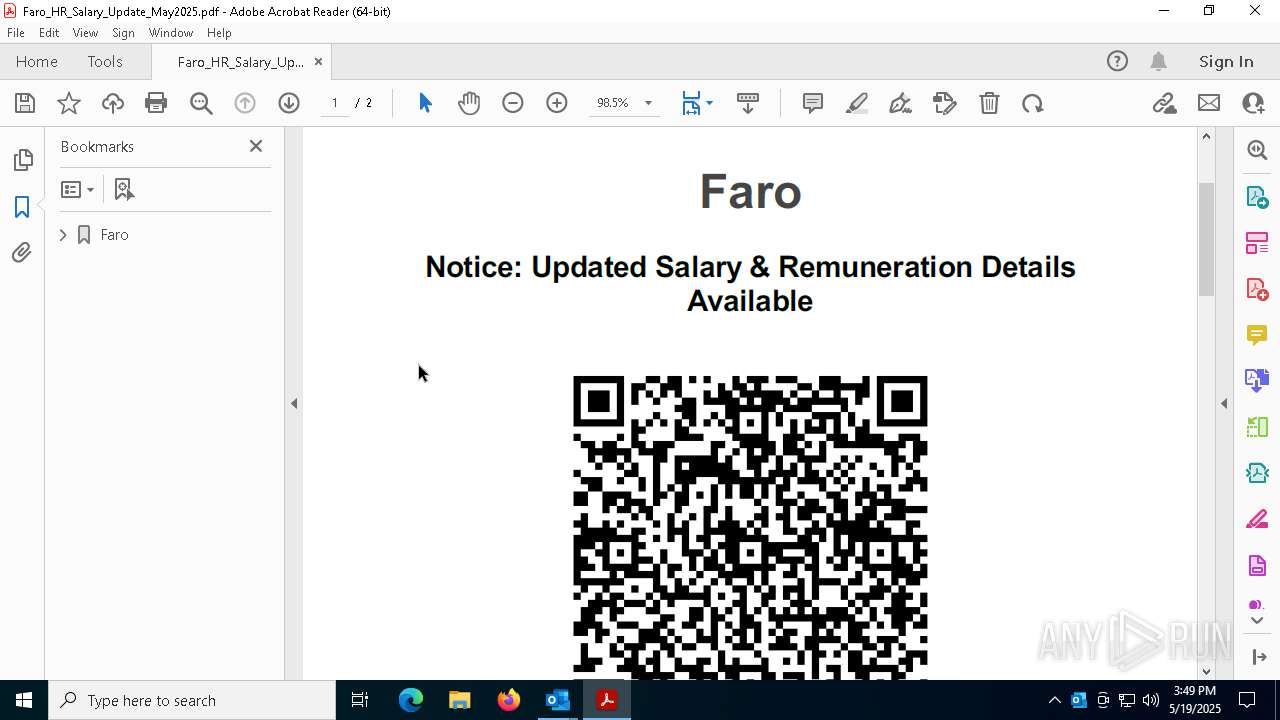Save the PDF file
The height and width of the screenshot is (720, 1280).
pyautogui.click(x=25, y=103)
